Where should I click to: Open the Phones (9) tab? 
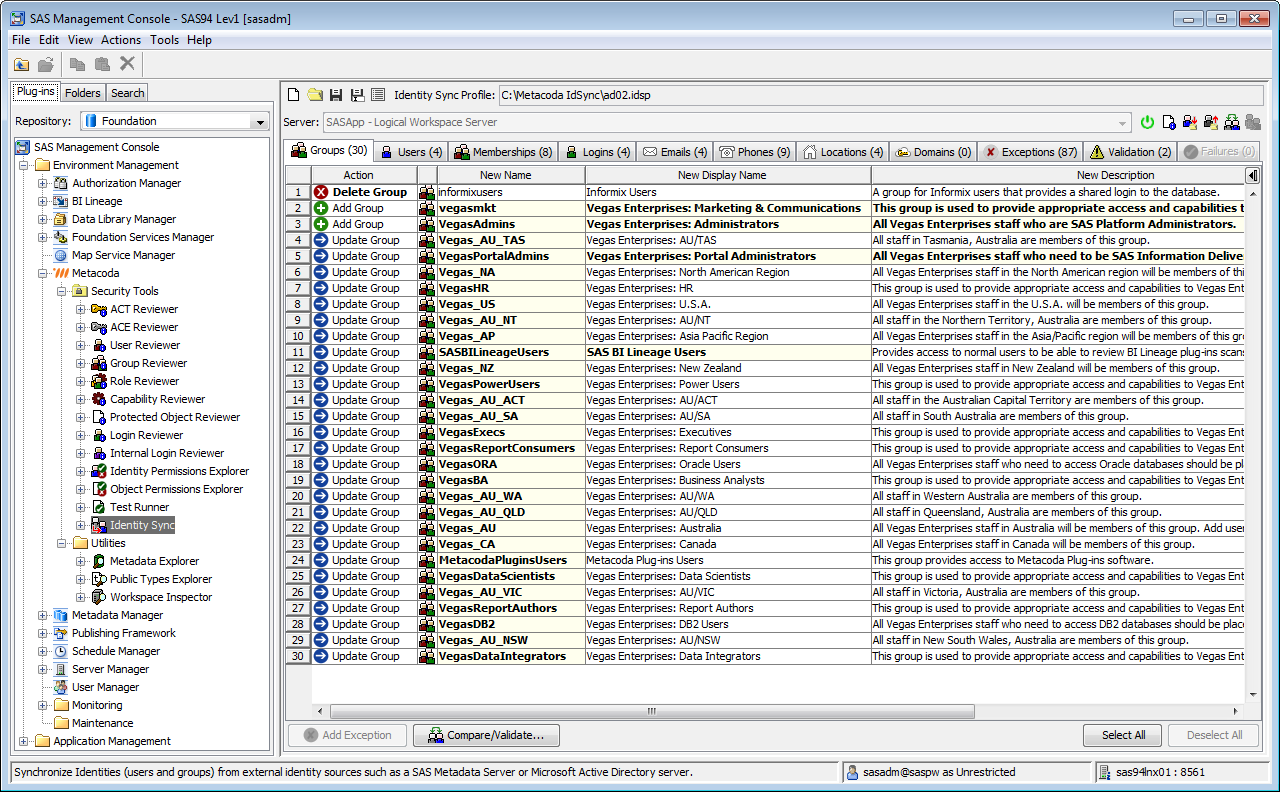(x=755, y=152)
